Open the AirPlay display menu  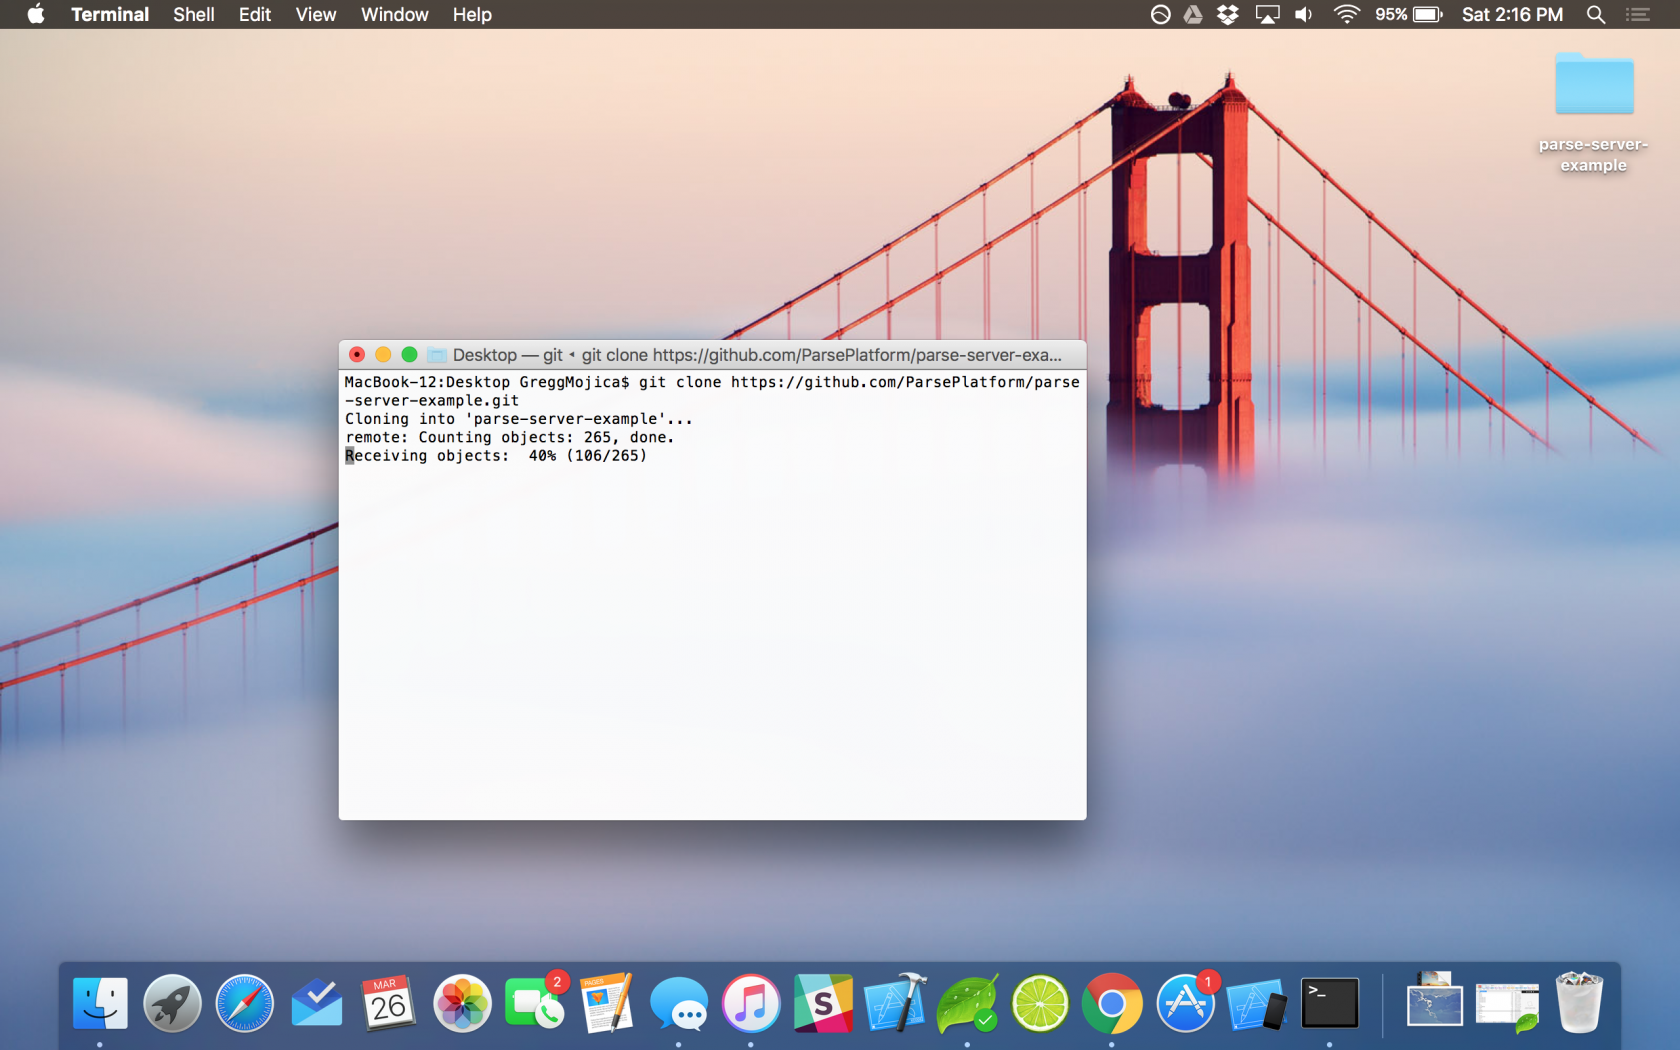pos(1267,14)
